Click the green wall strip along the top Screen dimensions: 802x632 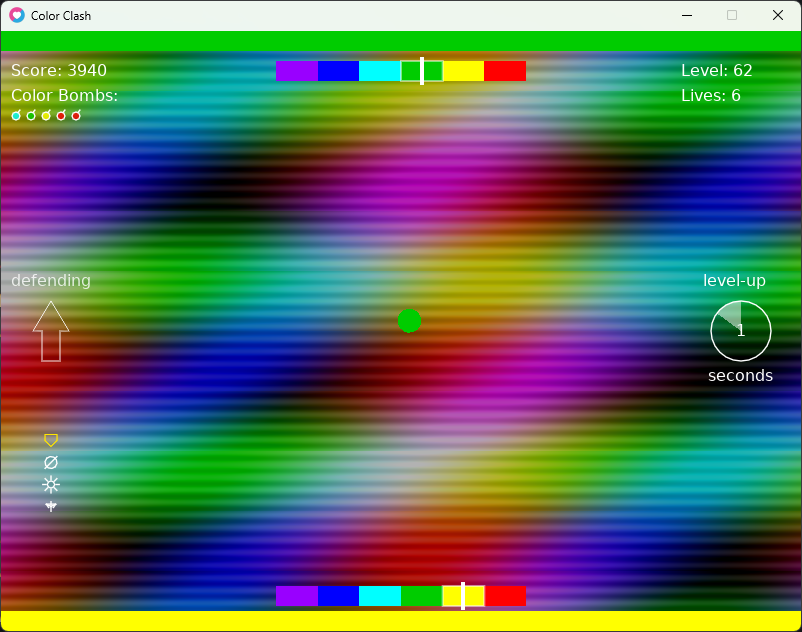click(401, 41)
